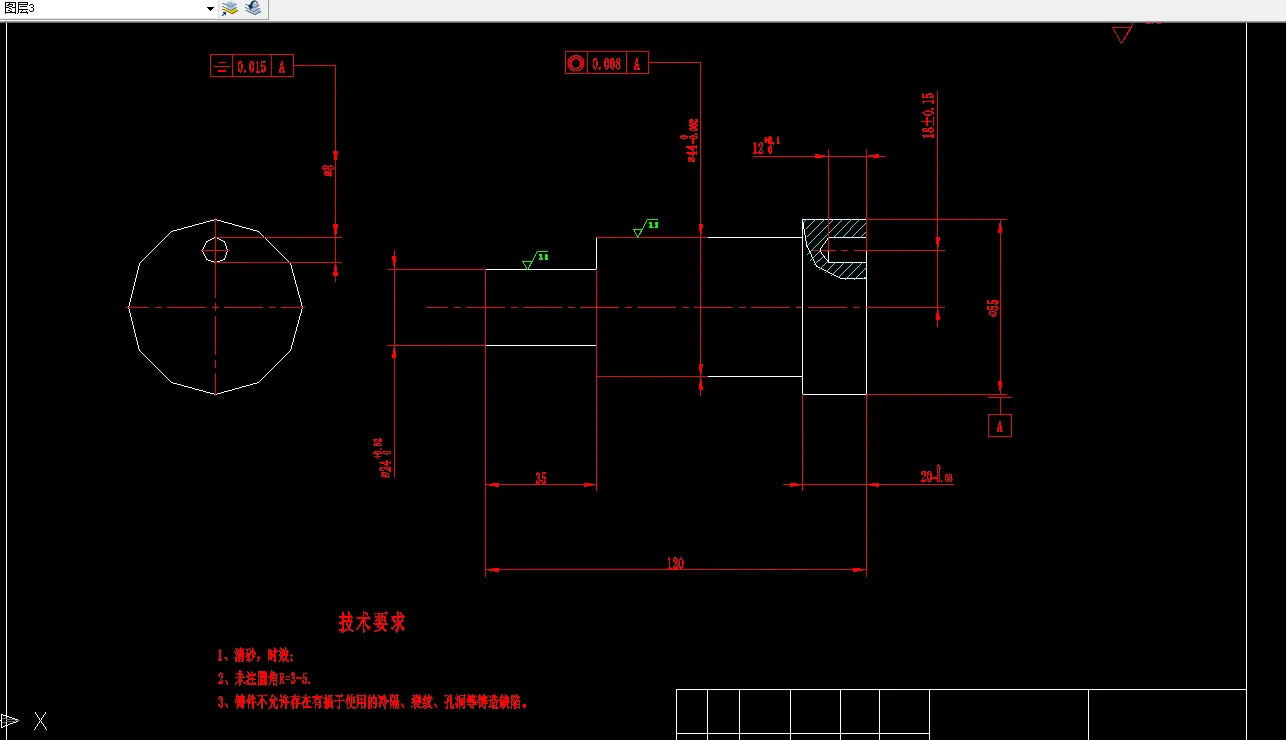1286x740 pixels.
Task: Click the 18±0.15 dimension text
Action: pyautogui.click(x=928, y=115)
